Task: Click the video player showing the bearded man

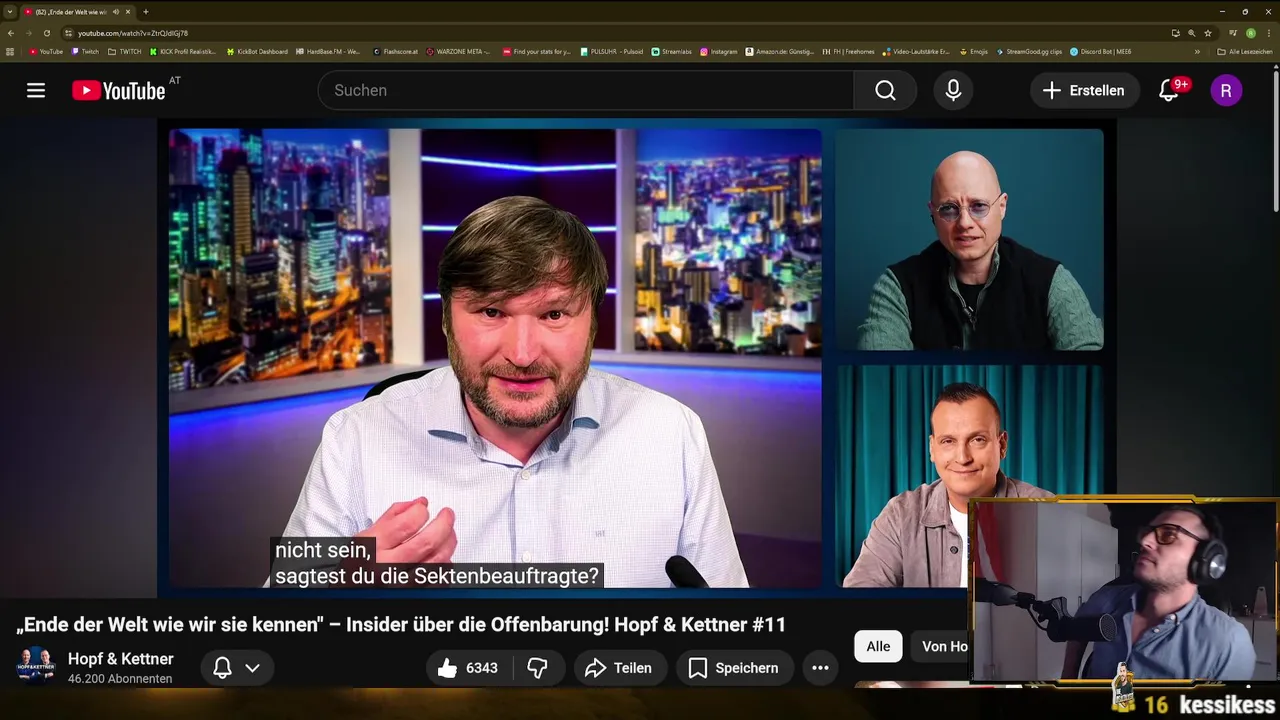Action: [x=495, y=358]
